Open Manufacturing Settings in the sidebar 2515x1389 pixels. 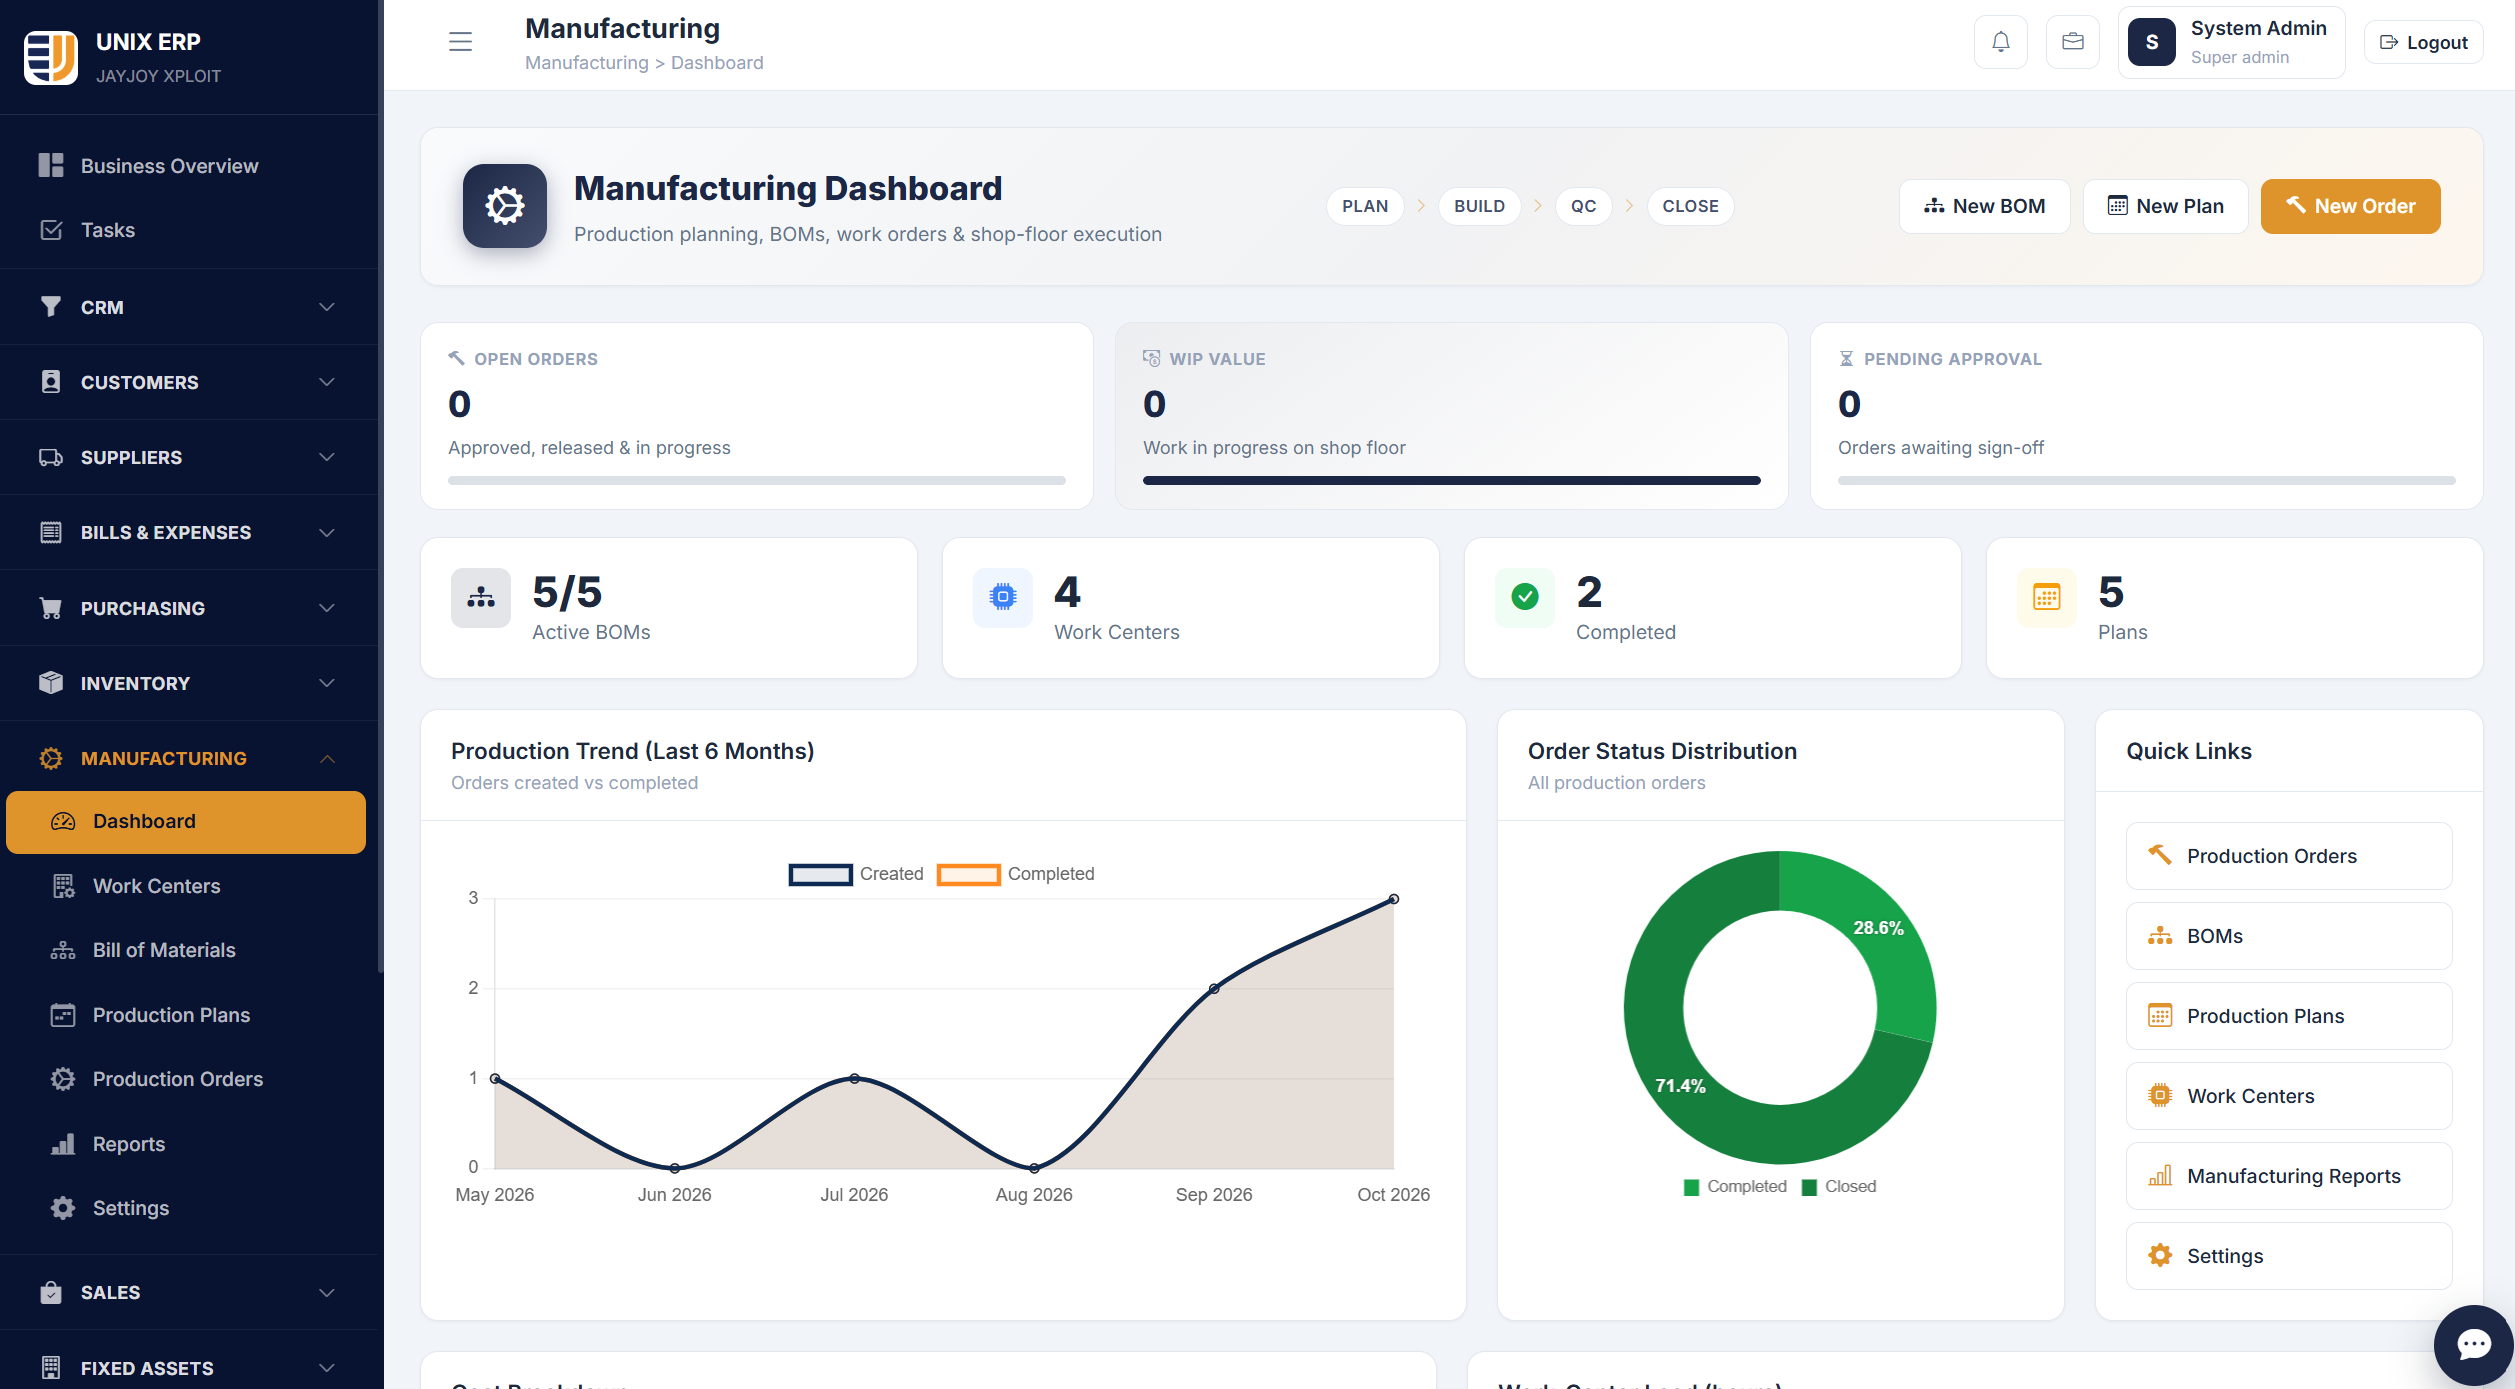186,1208
